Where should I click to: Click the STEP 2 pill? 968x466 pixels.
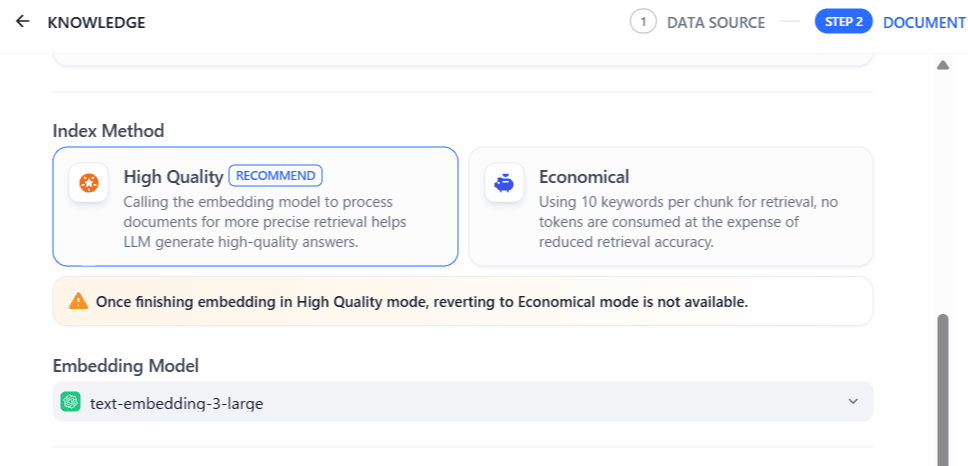[843, 22]
